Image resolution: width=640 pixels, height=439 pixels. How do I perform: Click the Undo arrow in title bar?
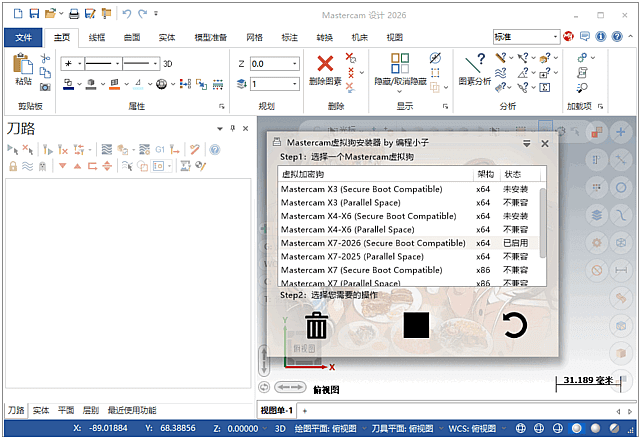126,14
